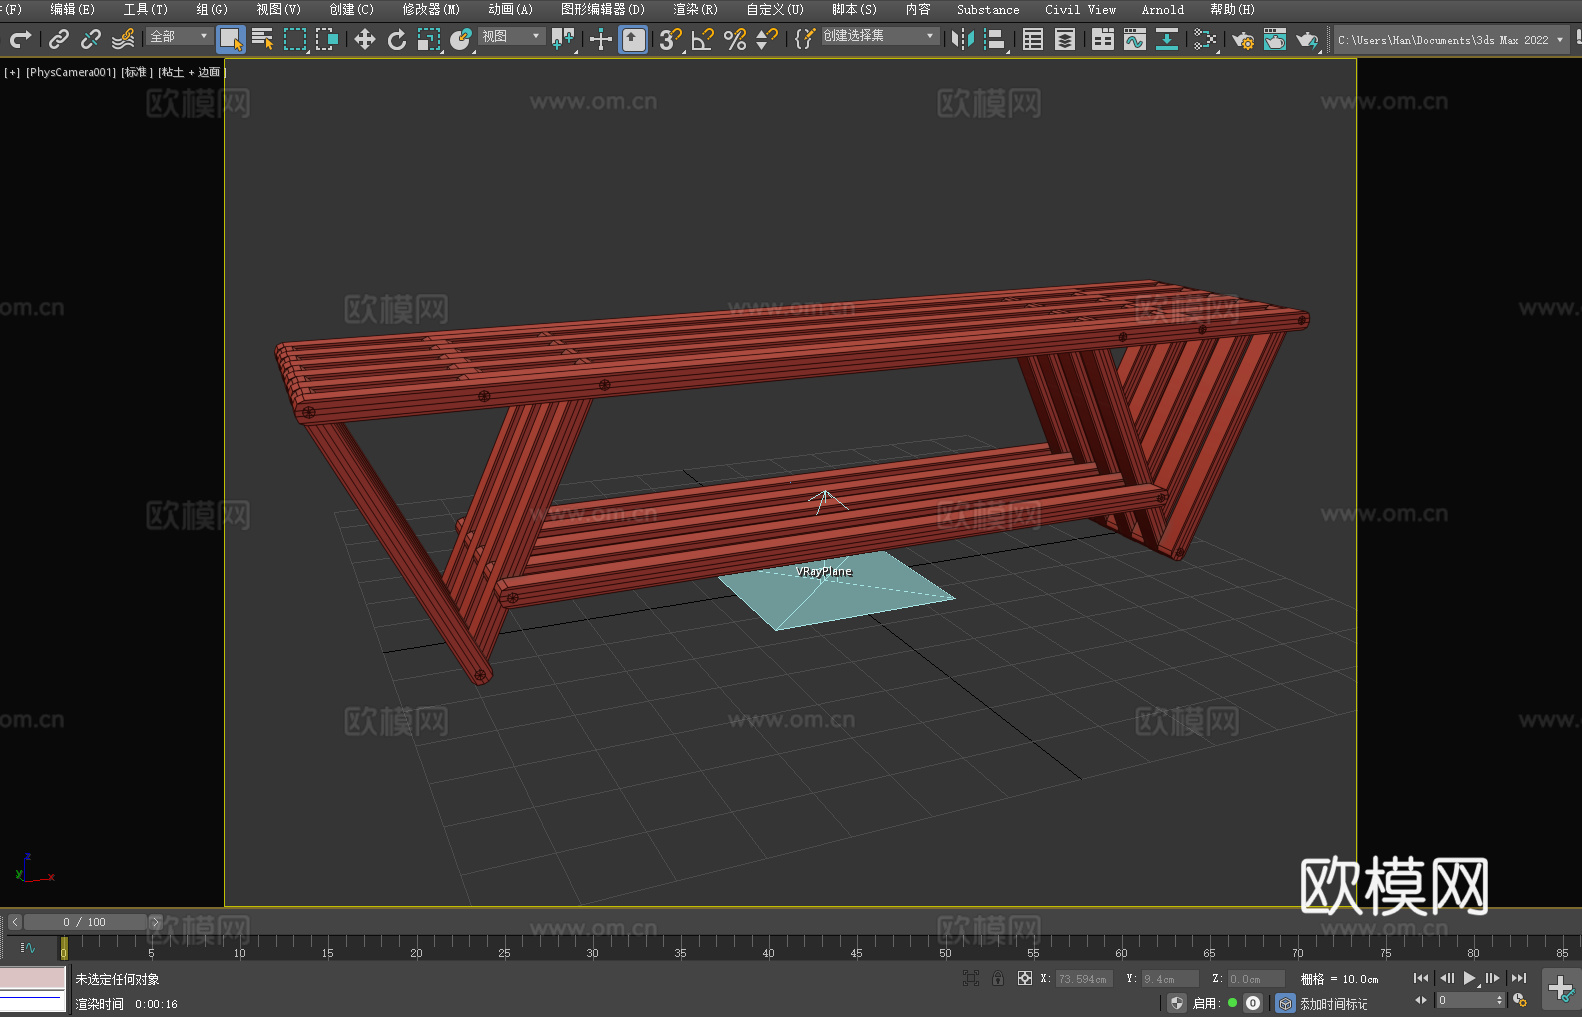This screenshot has width=1582, height=1017.
Task: Open the Substance menu
Action: 988,9
